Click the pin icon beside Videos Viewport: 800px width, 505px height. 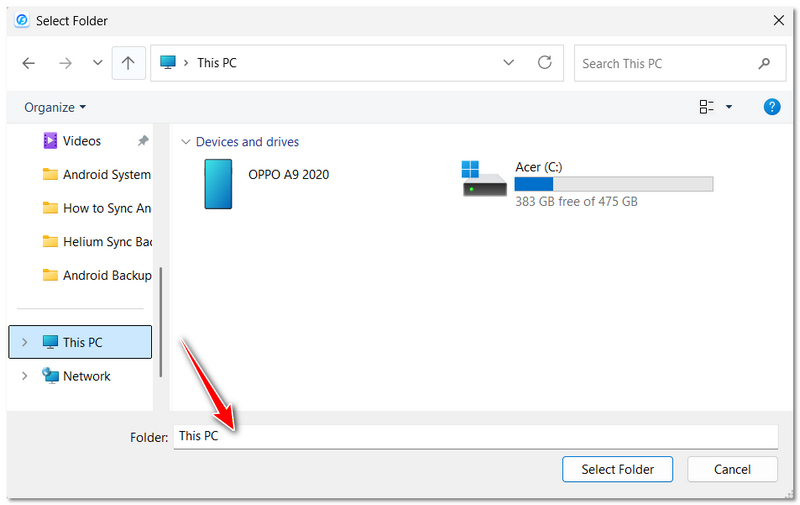point(143,140)
